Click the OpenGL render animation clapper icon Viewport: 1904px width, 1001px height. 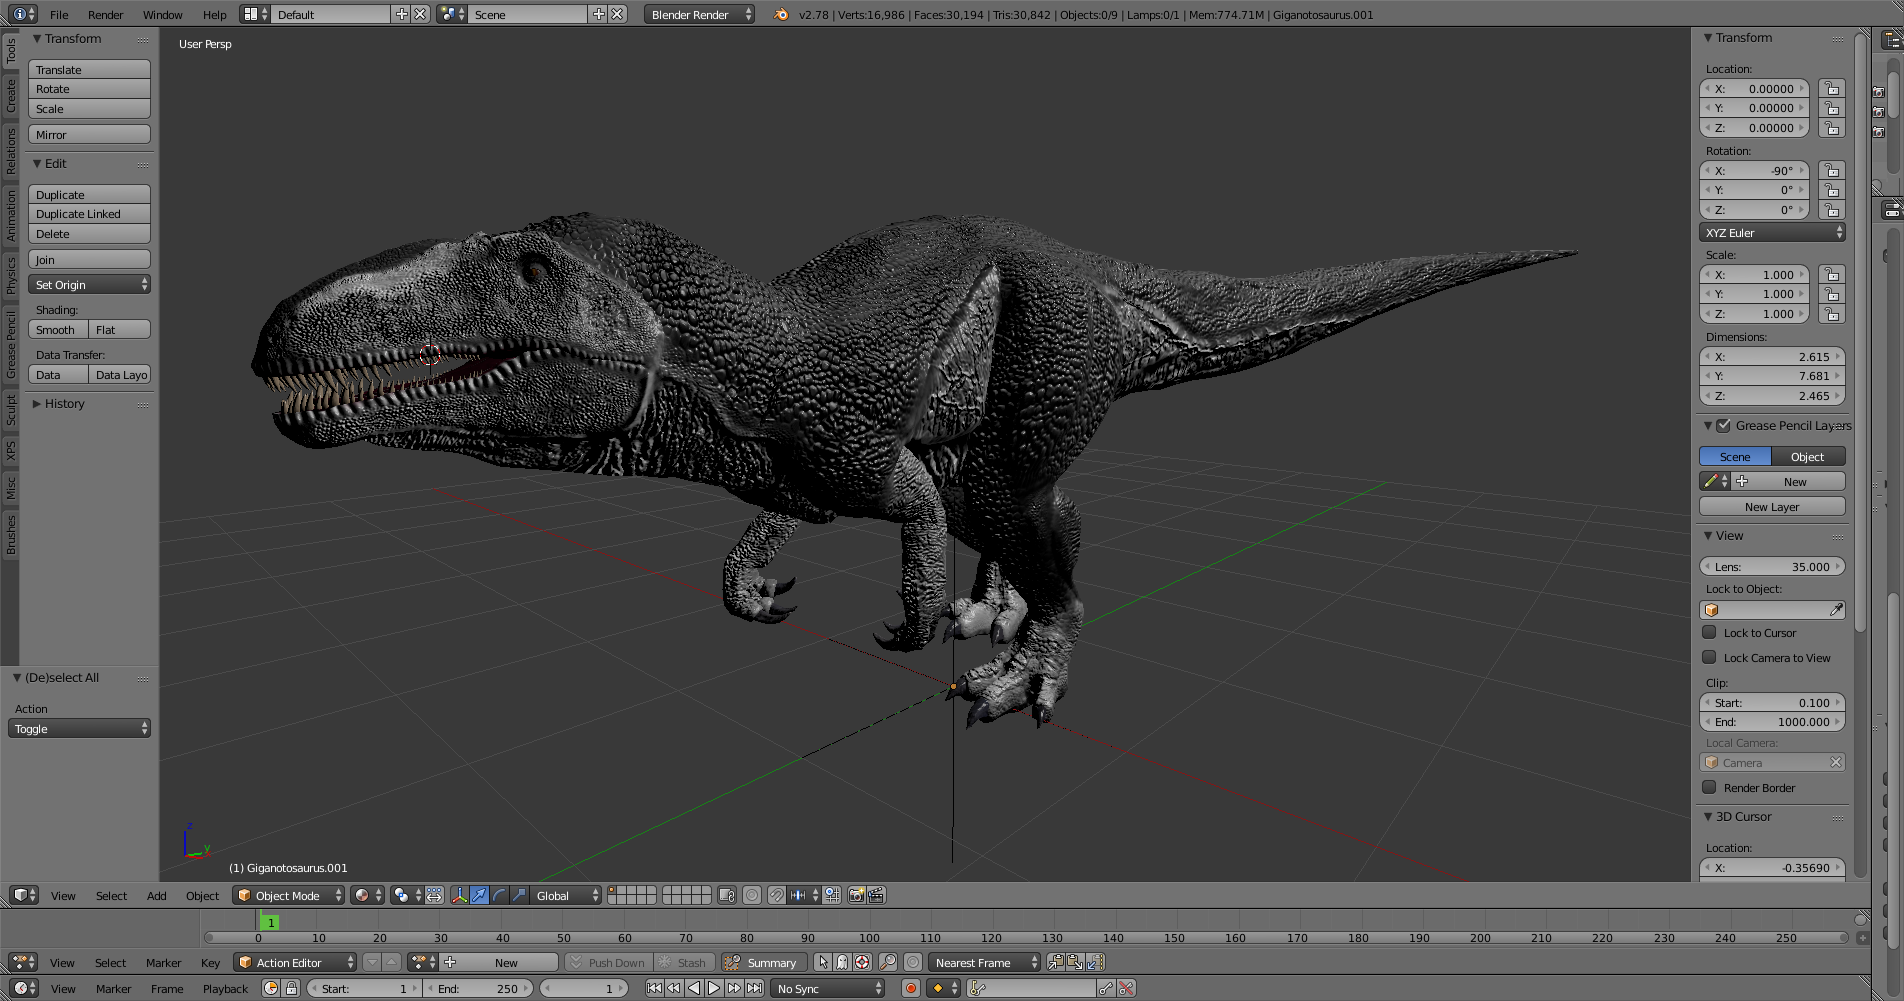click(x=876, y=895)
